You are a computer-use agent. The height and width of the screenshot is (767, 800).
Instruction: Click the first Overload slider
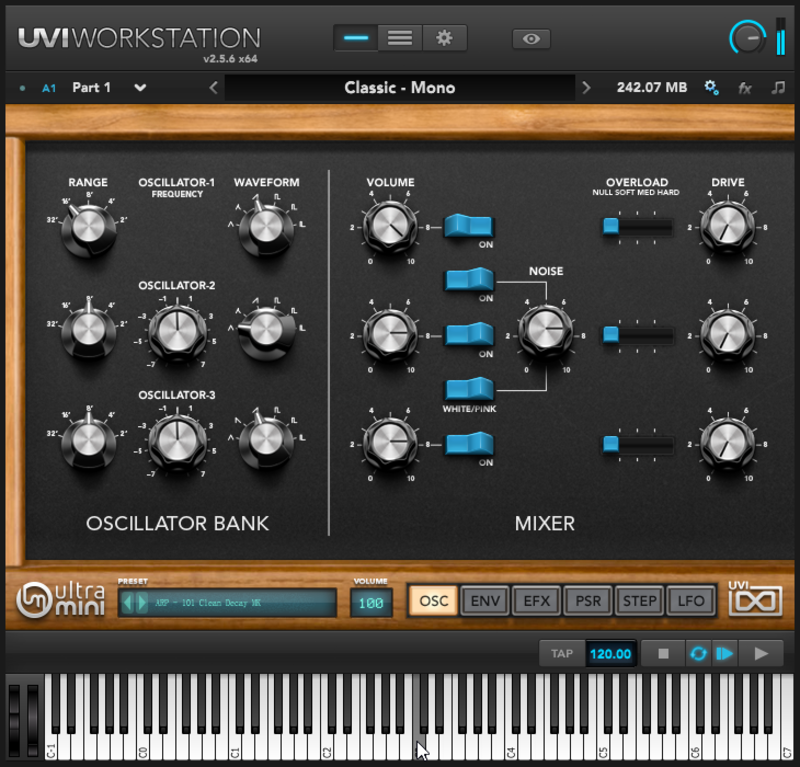pos(638,227)
